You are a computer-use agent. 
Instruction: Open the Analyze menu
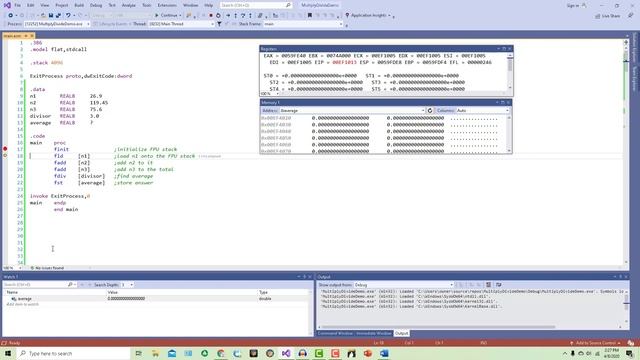(129, 5)
